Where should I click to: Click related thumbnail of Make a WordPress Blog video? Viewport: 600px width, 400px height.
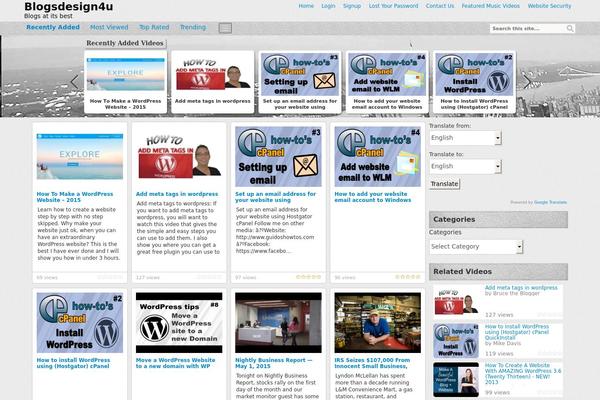tap(456, 380)
